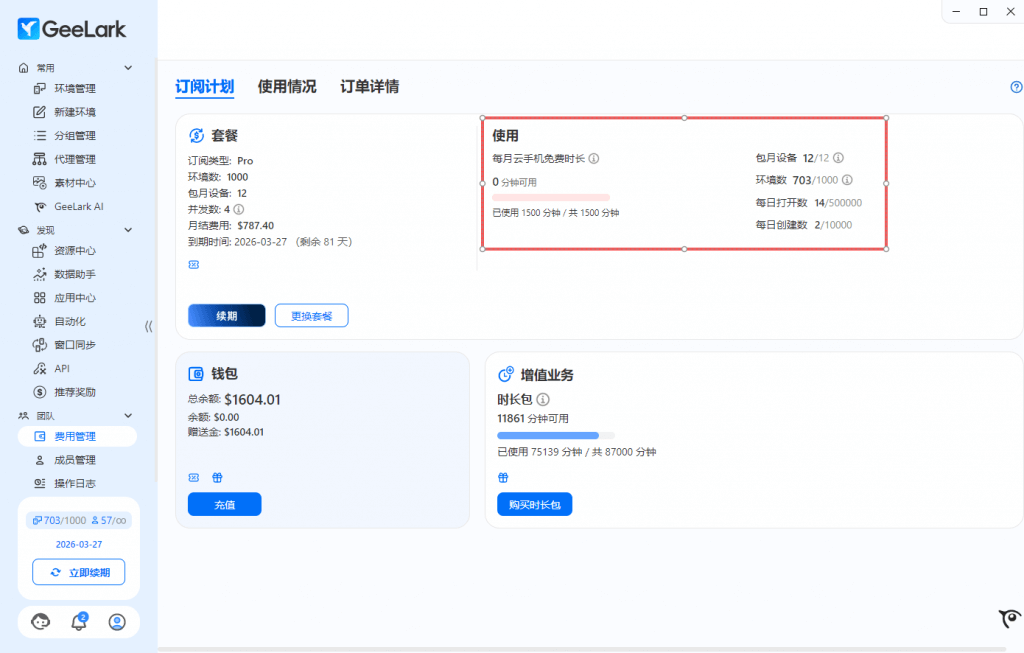Screen dimensions: 1024x653
Task: Click the customer support face icon
Action: point(41,622)
